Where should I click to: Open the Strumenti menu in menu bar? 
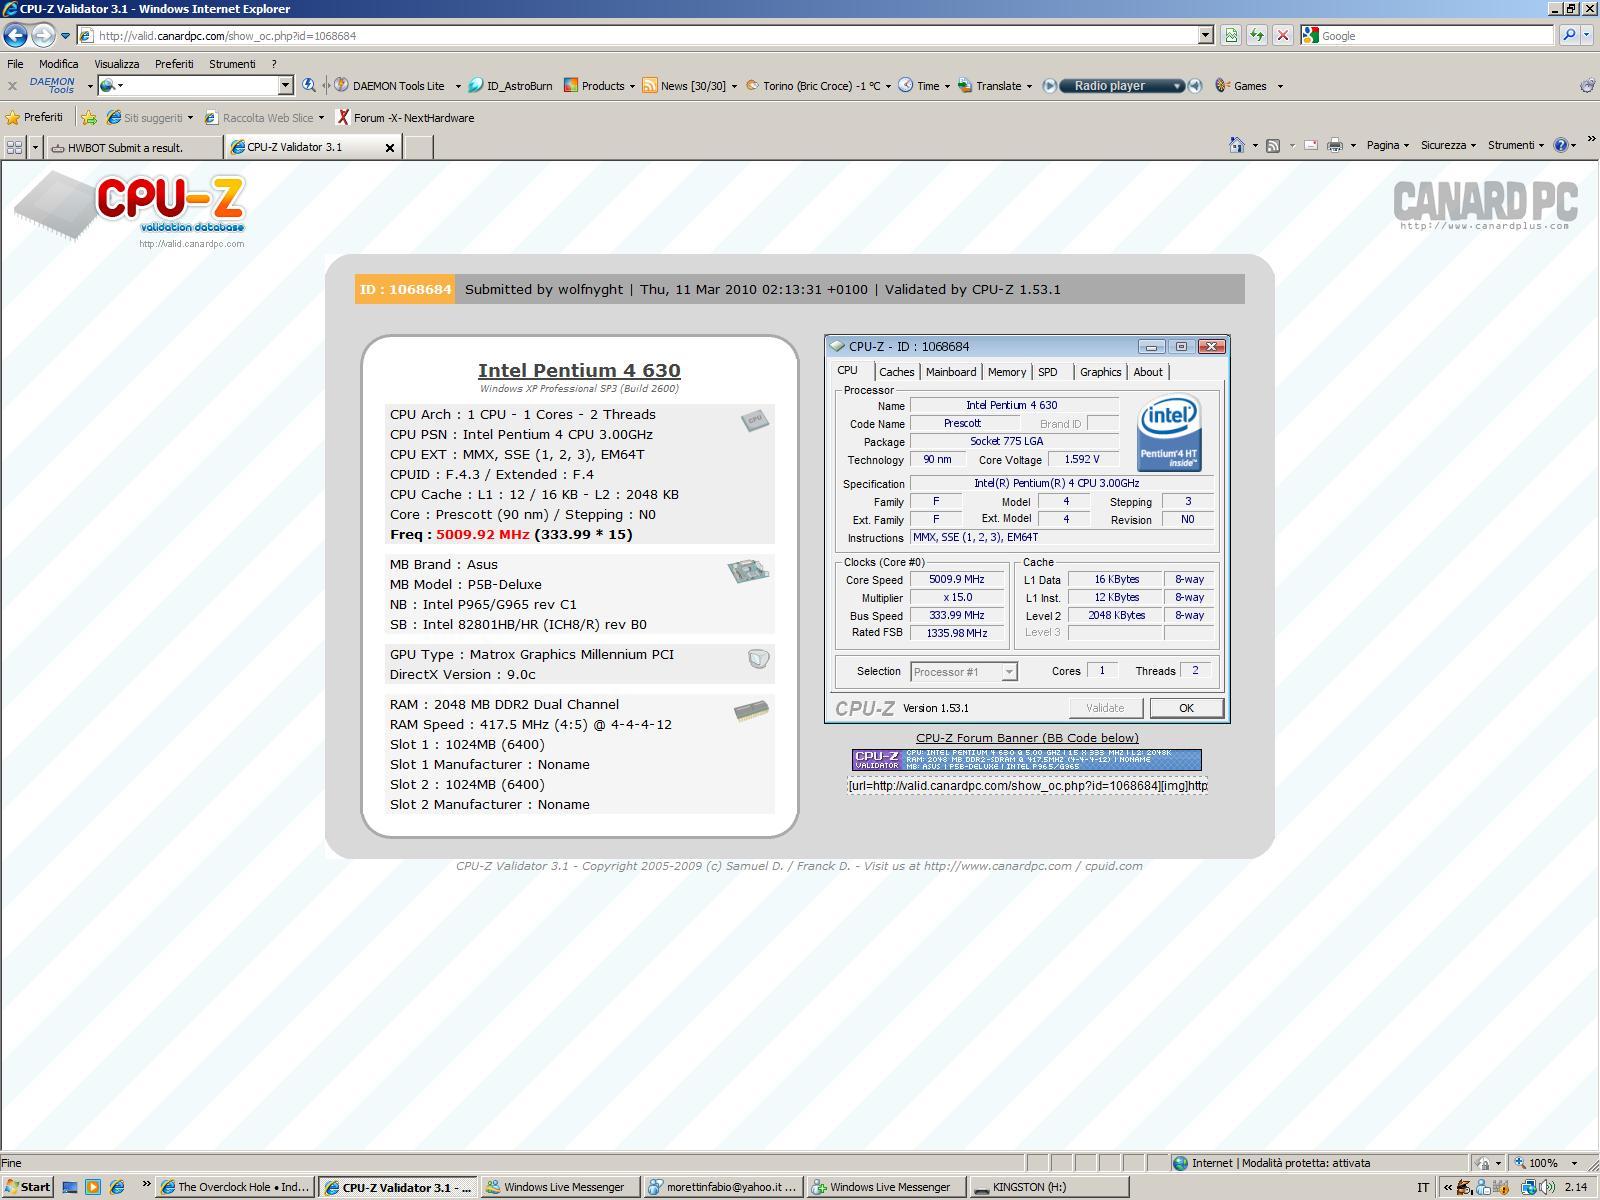(x=232, y=63)
